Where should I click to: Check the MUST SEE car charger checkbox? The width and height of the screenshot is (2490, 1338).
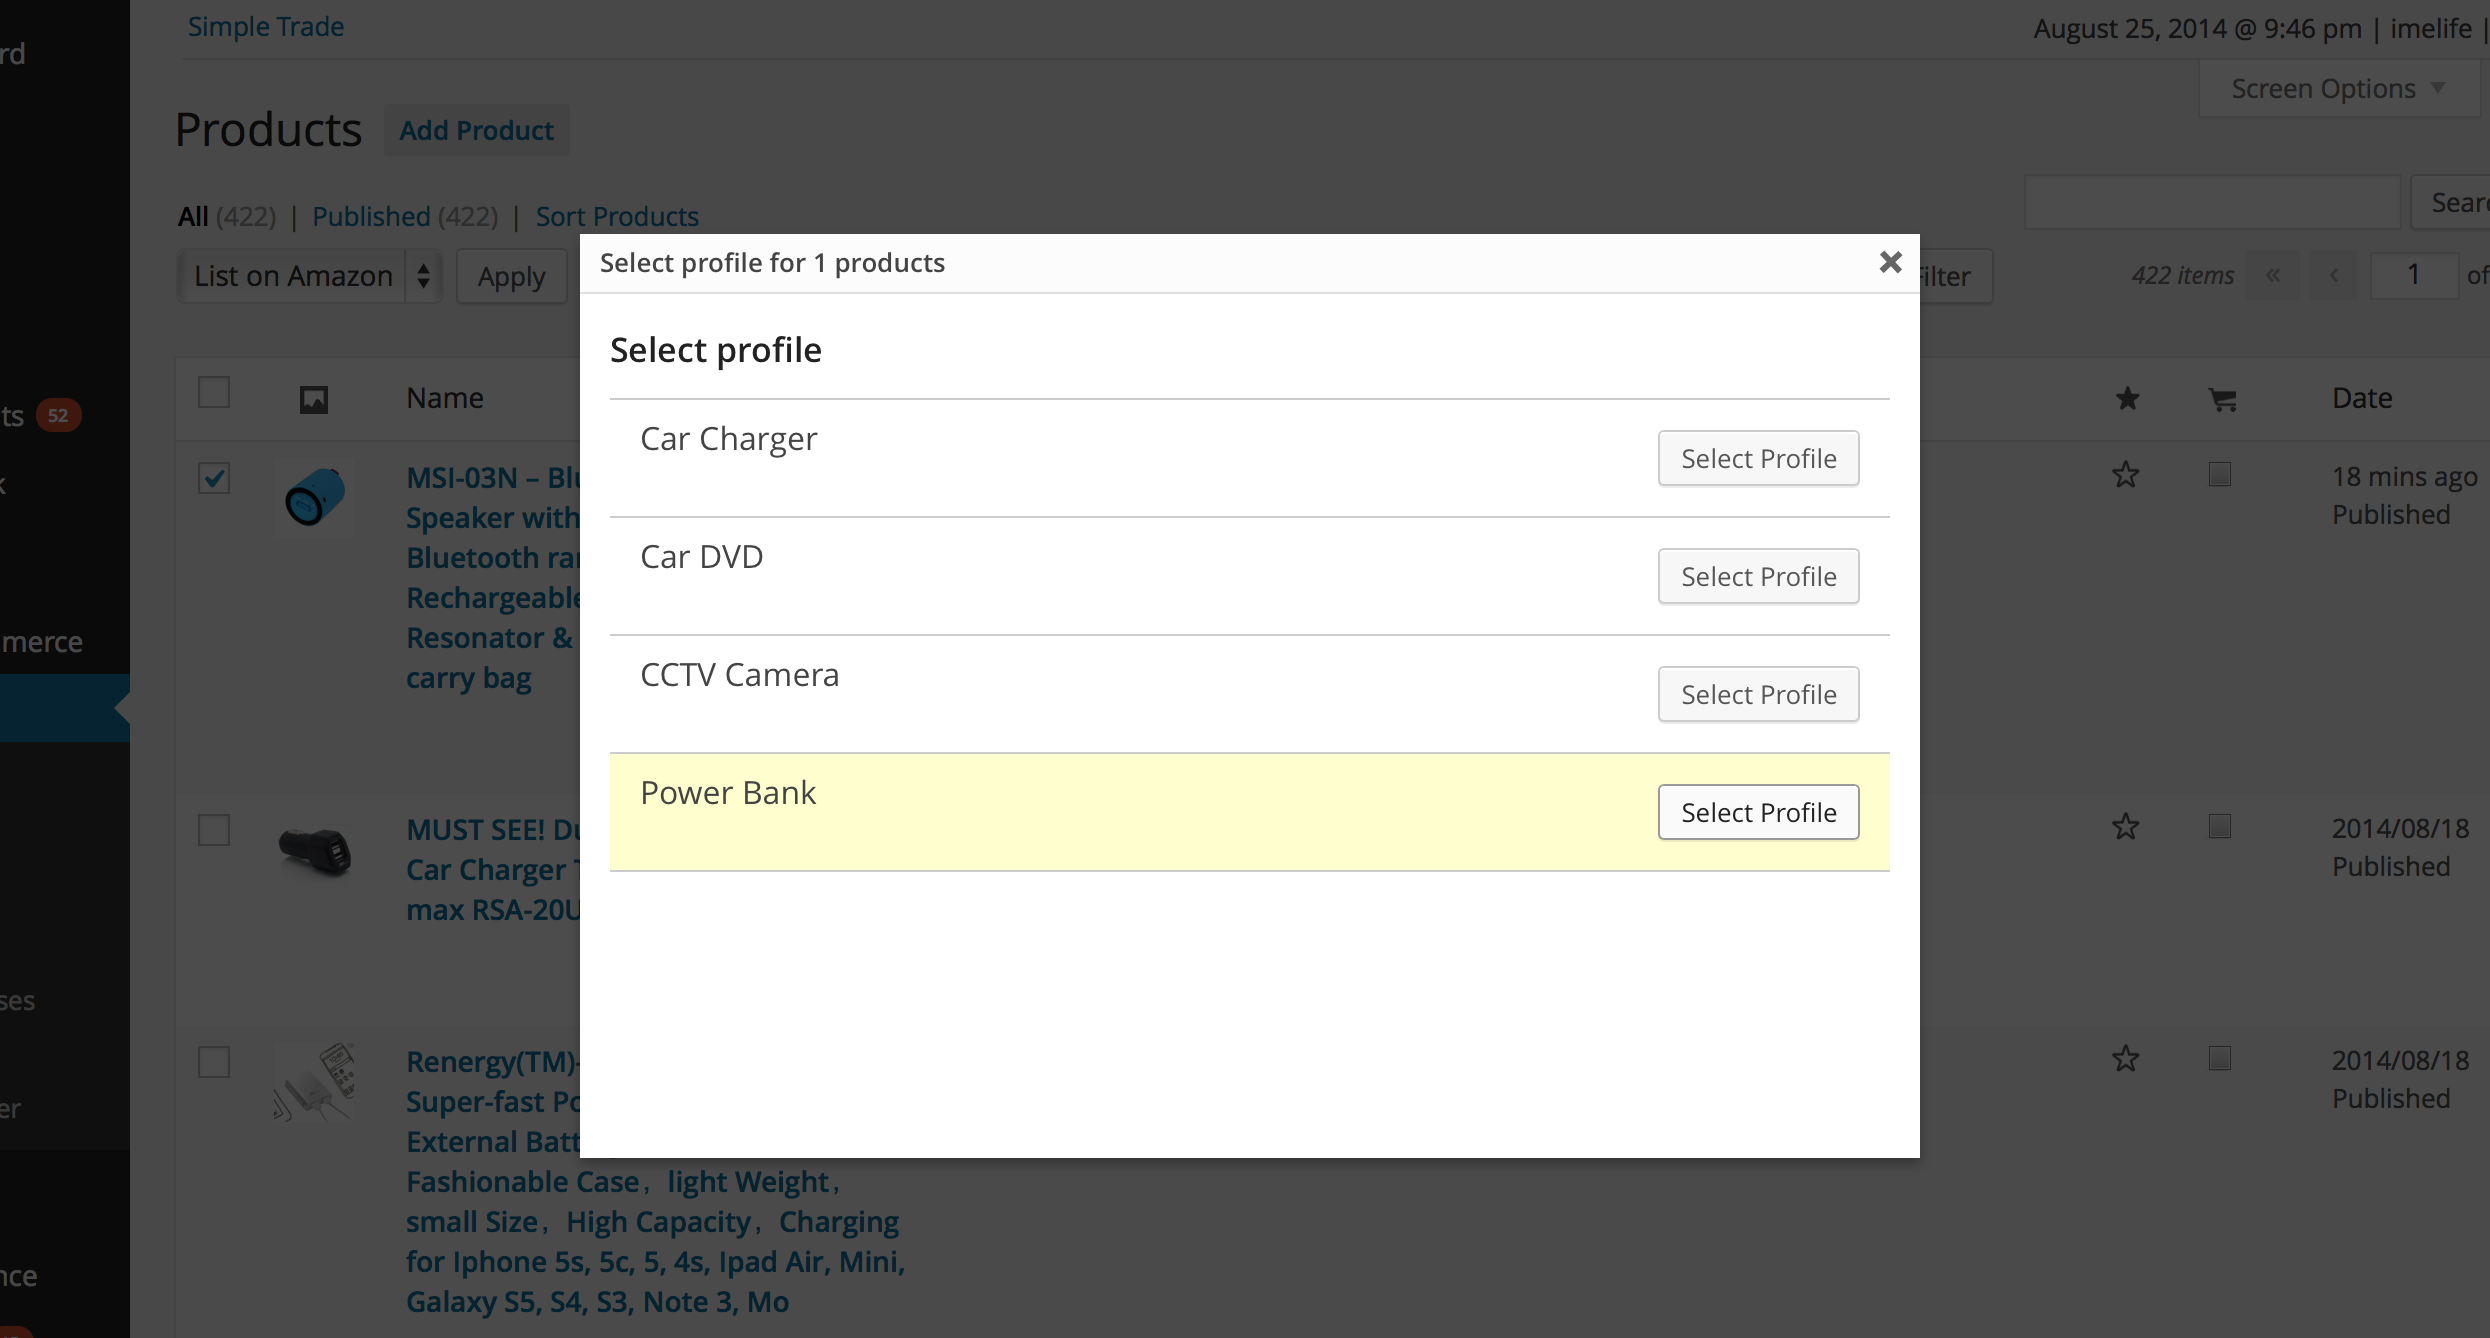click(214, 829)
